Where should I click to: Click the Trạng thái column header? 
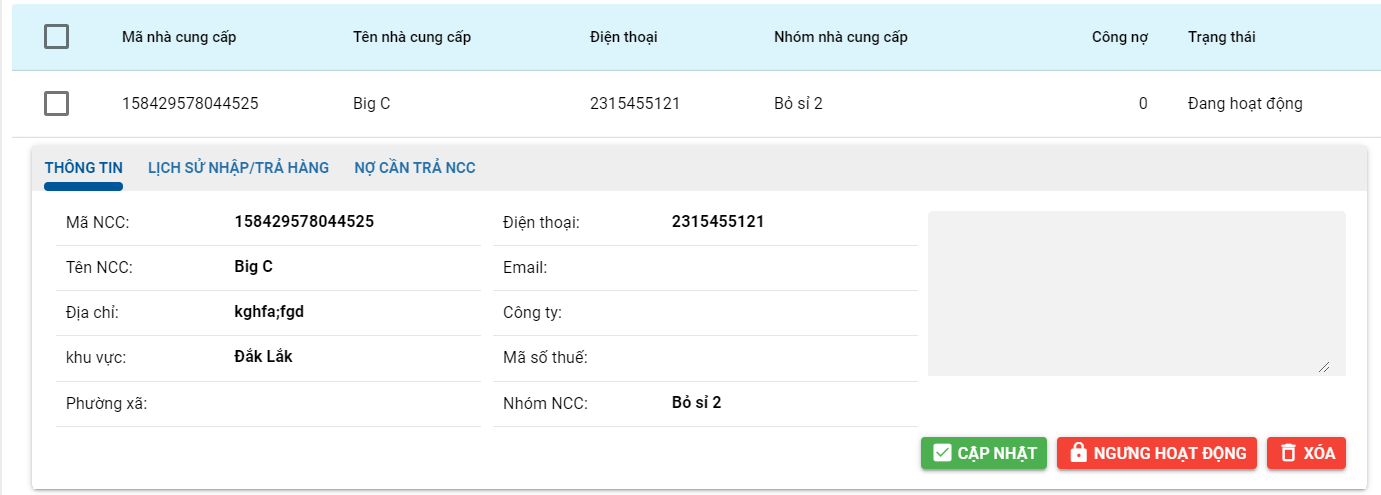(1222, 37)
